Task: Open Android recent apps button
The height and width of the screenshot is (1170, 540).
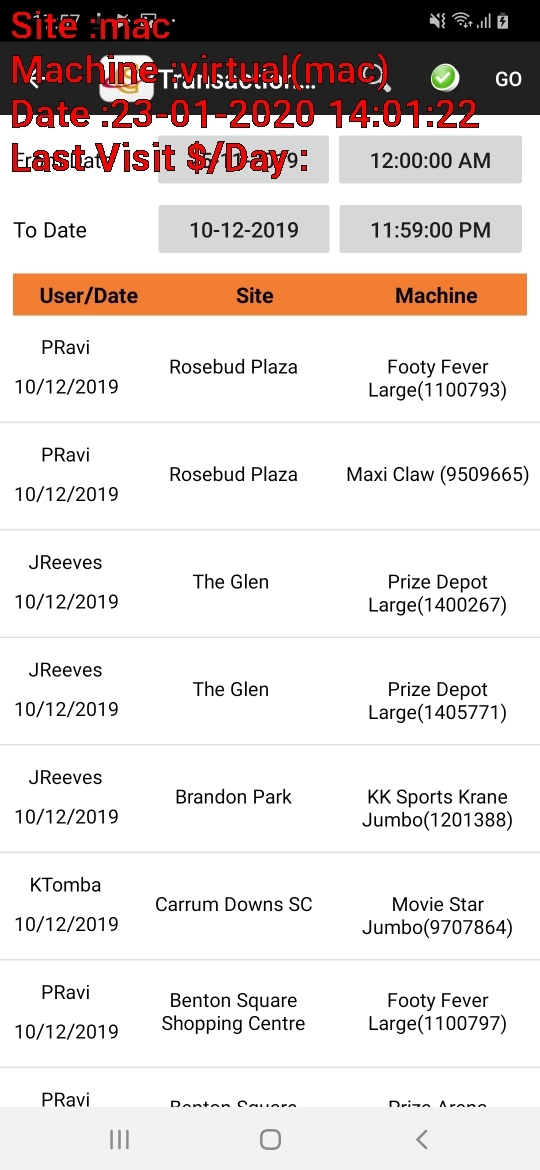Action: pyautogui.click(x=119, y=1139)
